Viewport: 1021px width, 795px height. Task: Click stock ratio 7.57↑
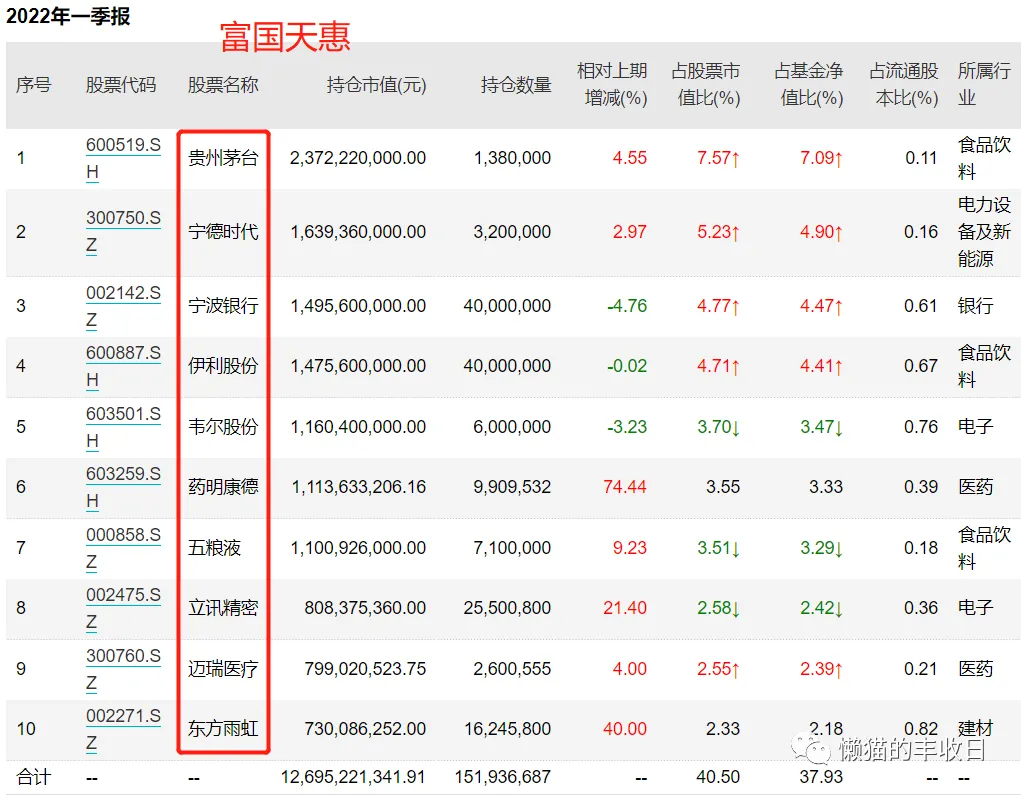coord(718,158)
